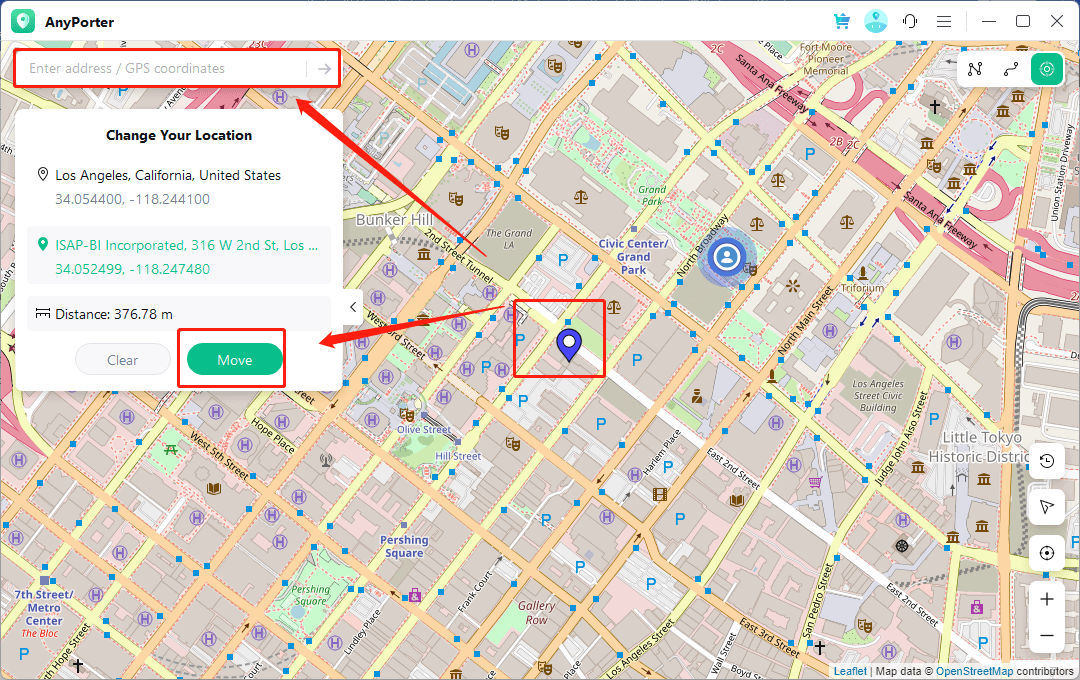Click the search arrow go button

click(x=324, y=69)
